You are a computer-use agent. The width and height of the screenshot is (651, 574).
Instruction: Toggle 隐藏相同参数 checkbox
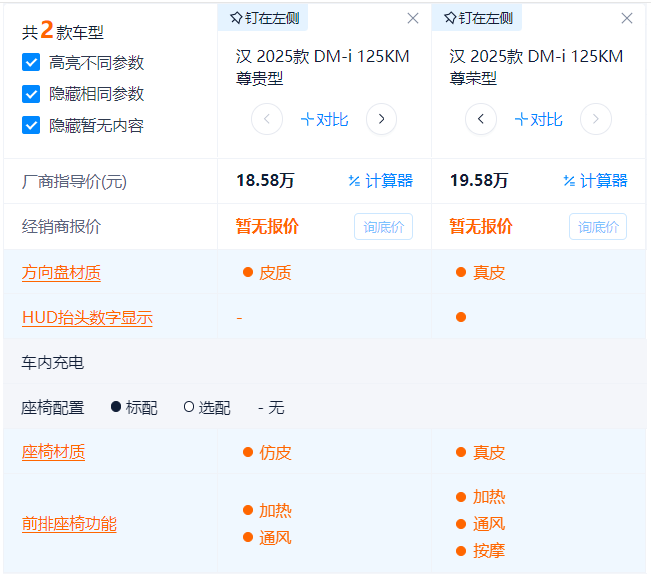tap(31, 94)
